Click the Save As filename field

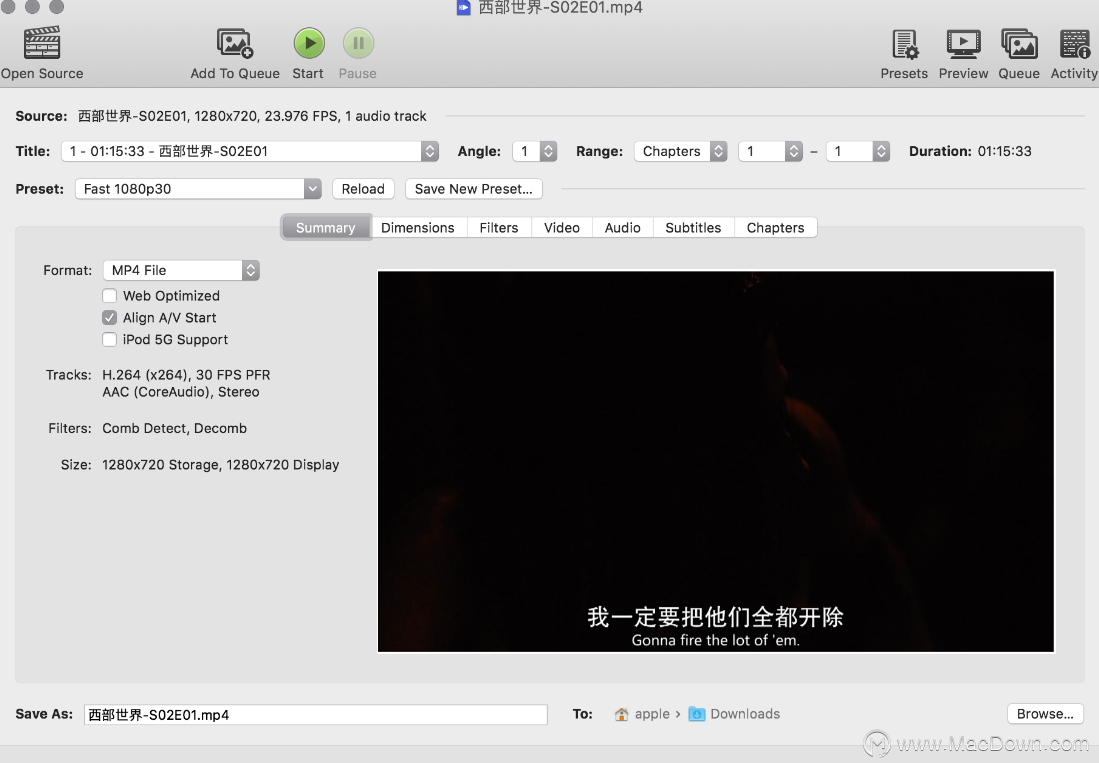[x=315, y=715]
